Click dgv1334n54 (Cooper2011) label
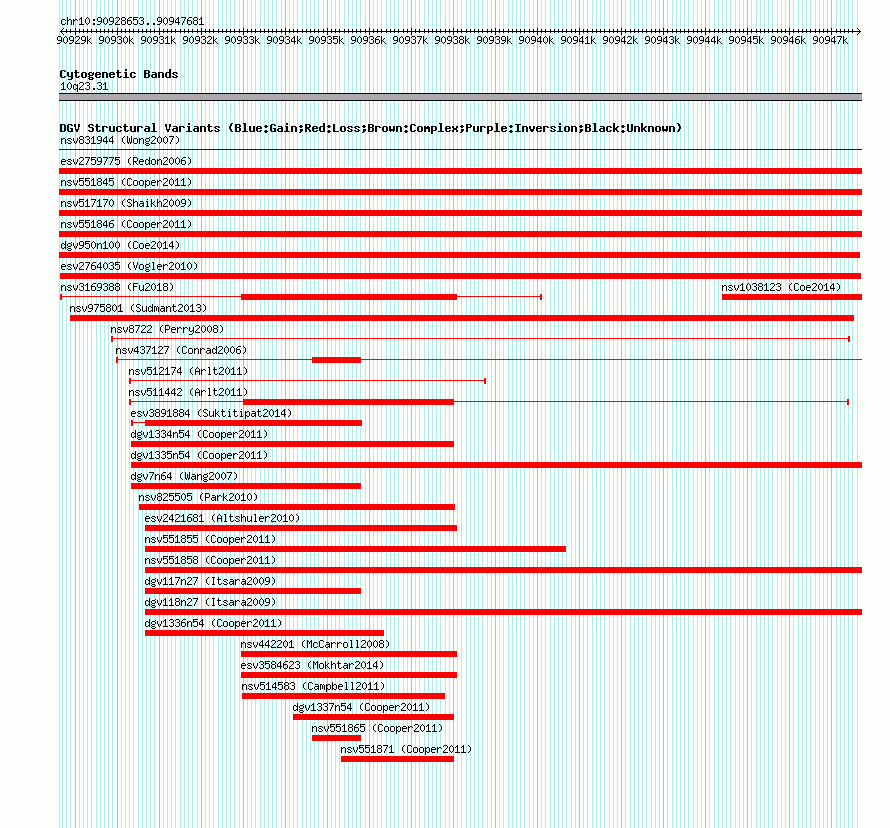Image resolution: width=890 pixels, height=828 pixels. point(199,434)
